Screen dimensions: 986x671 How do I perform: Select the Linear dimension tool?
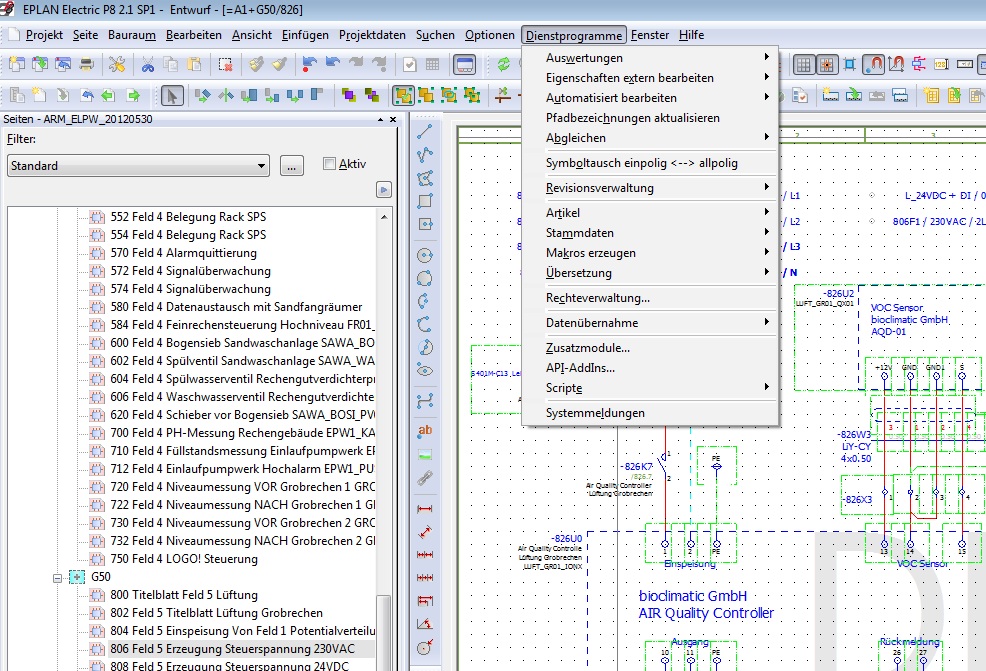coord(425,508)
